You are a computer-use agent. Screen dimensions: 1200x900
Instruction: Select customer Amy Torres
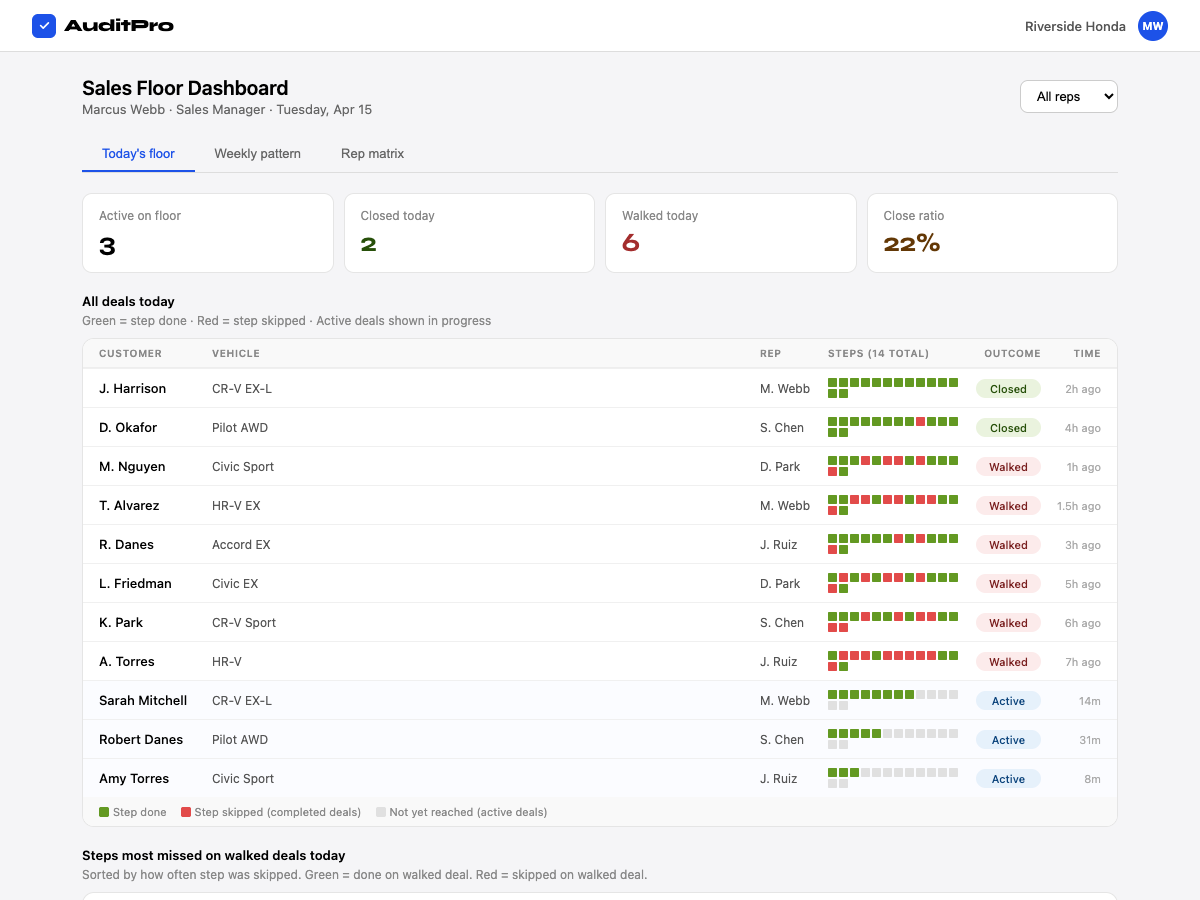[134, 779]
